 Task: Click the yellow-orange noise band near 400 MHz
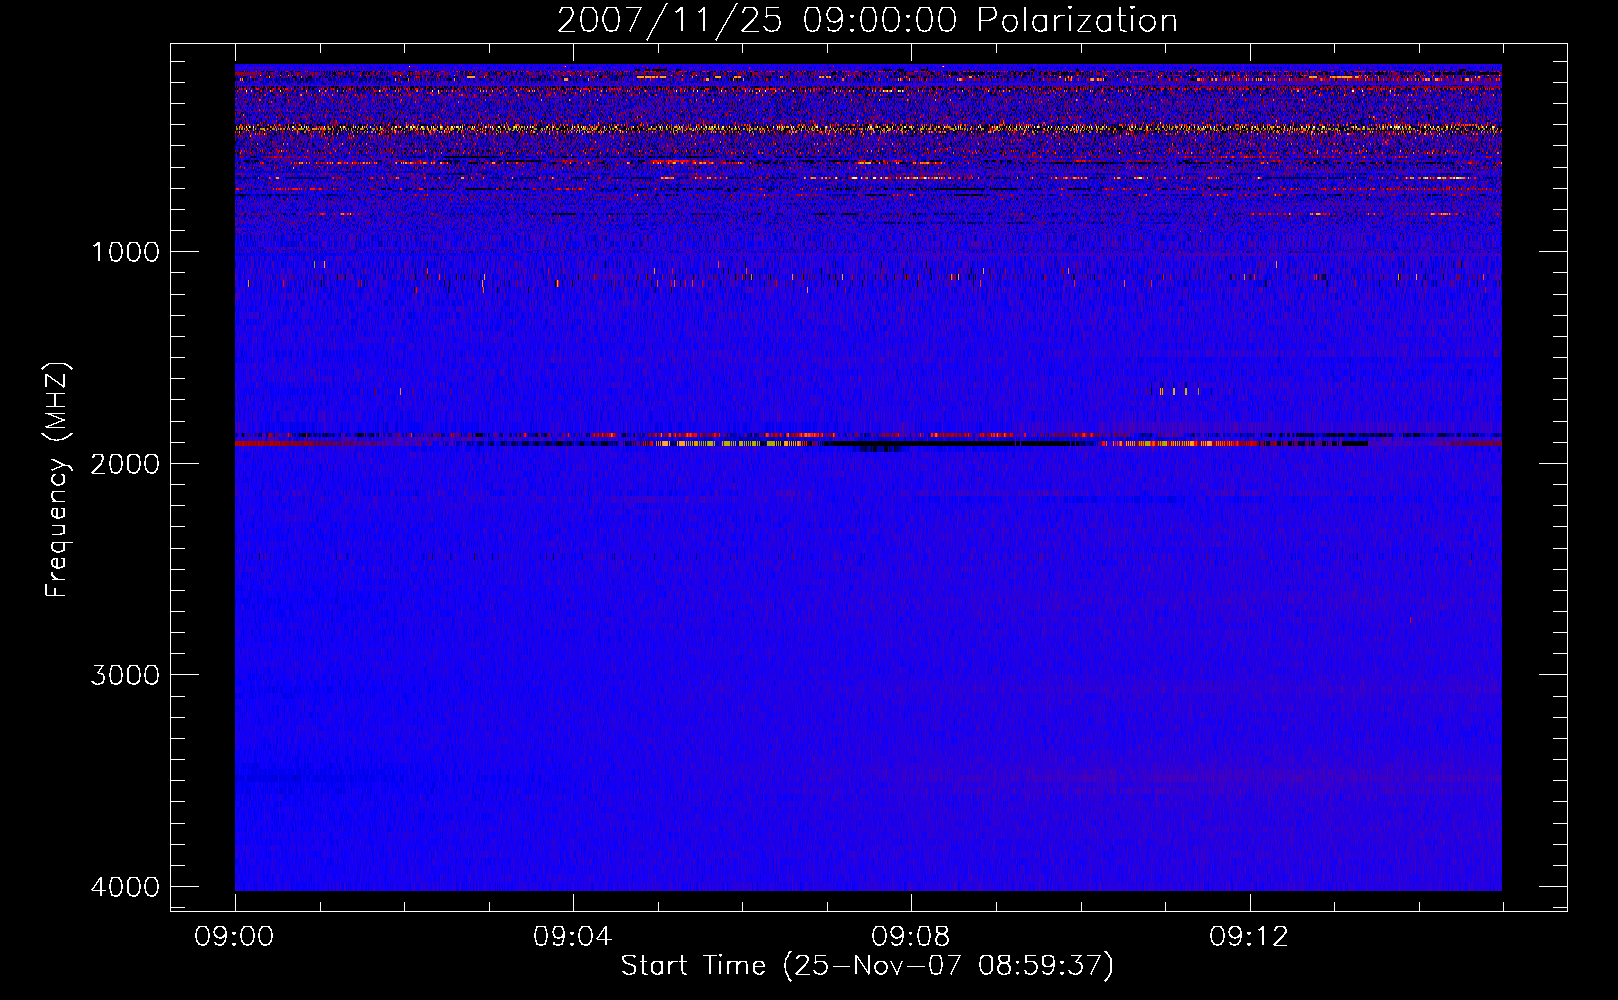tap(868, 128)
